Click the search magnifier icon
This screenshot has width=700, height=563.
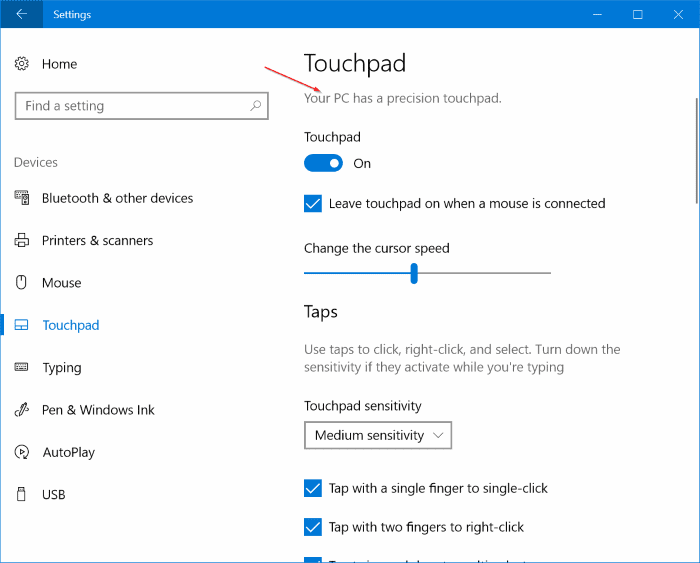click(x=255, y=106)
